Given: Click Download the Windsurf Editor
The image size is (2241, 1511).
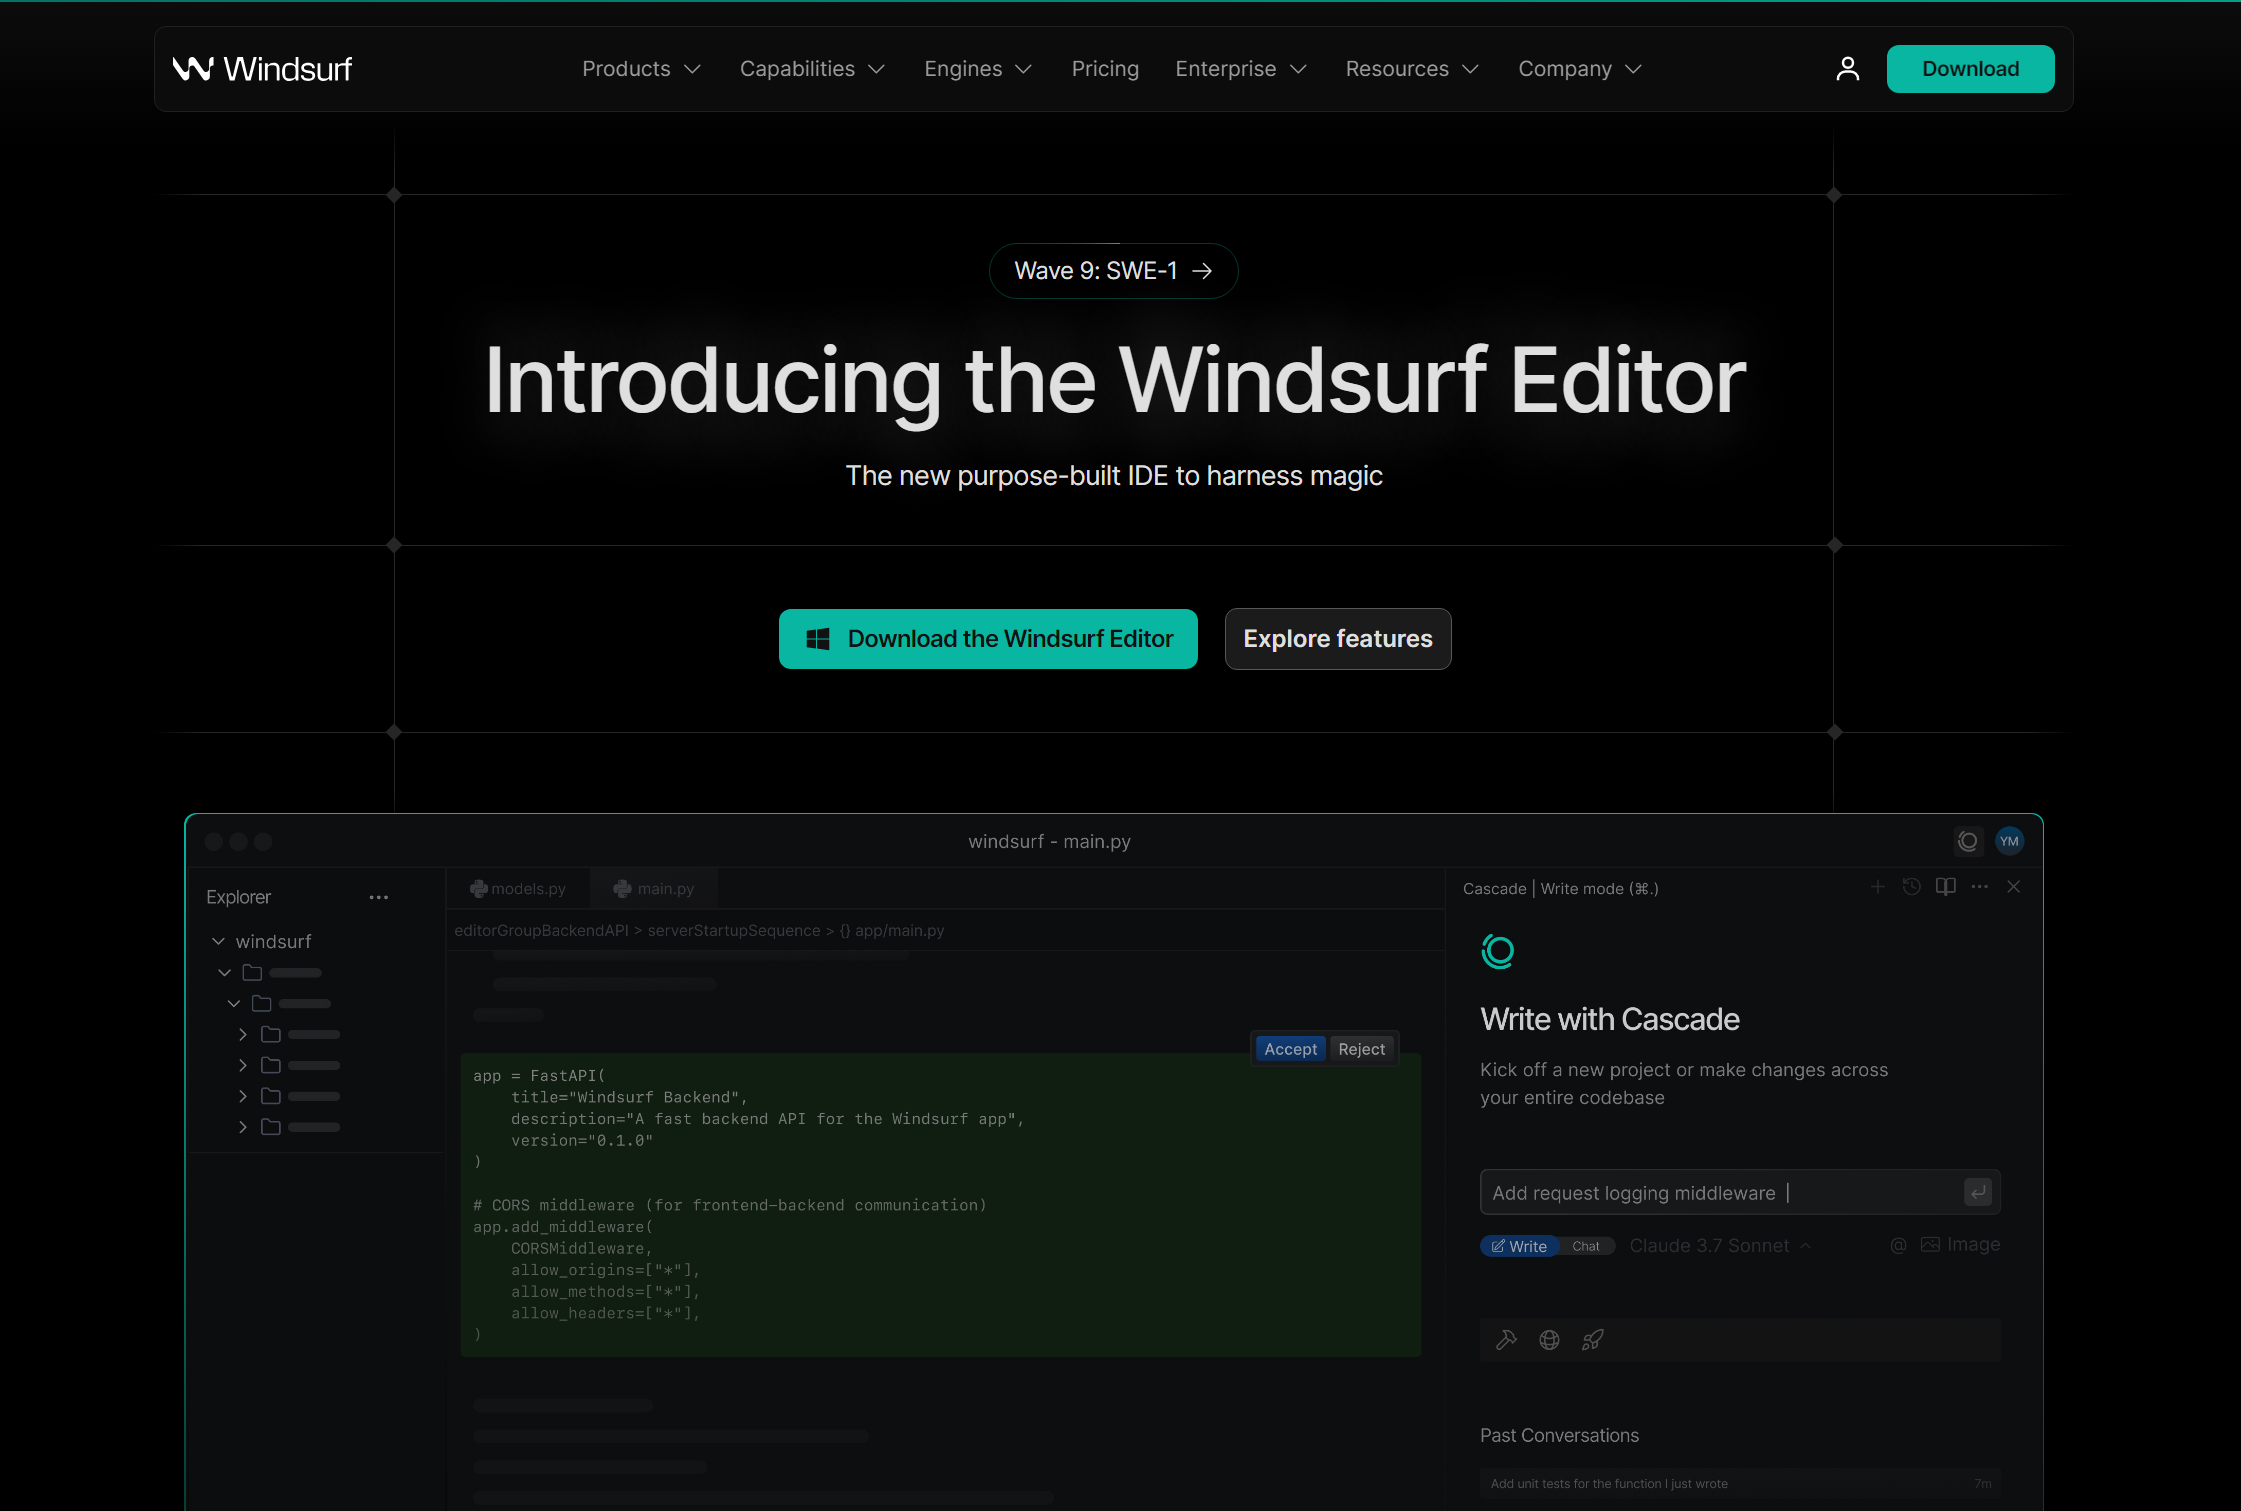Looking at the screenshot, I should pos(988,639).
